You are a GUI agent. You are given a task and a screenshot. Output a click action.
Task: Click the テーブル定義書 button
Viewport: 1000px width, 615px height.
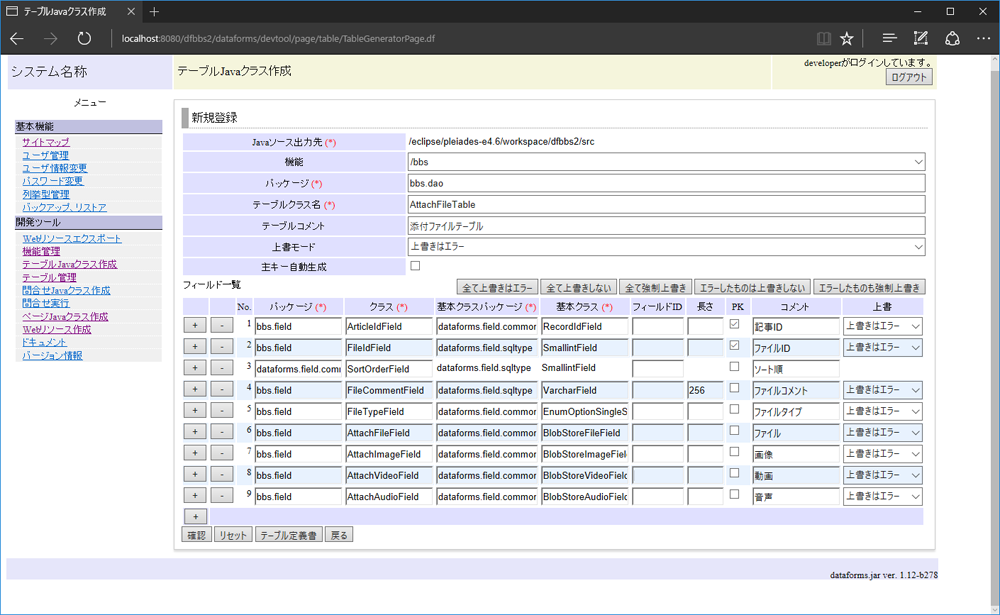(x=288, y=535)
